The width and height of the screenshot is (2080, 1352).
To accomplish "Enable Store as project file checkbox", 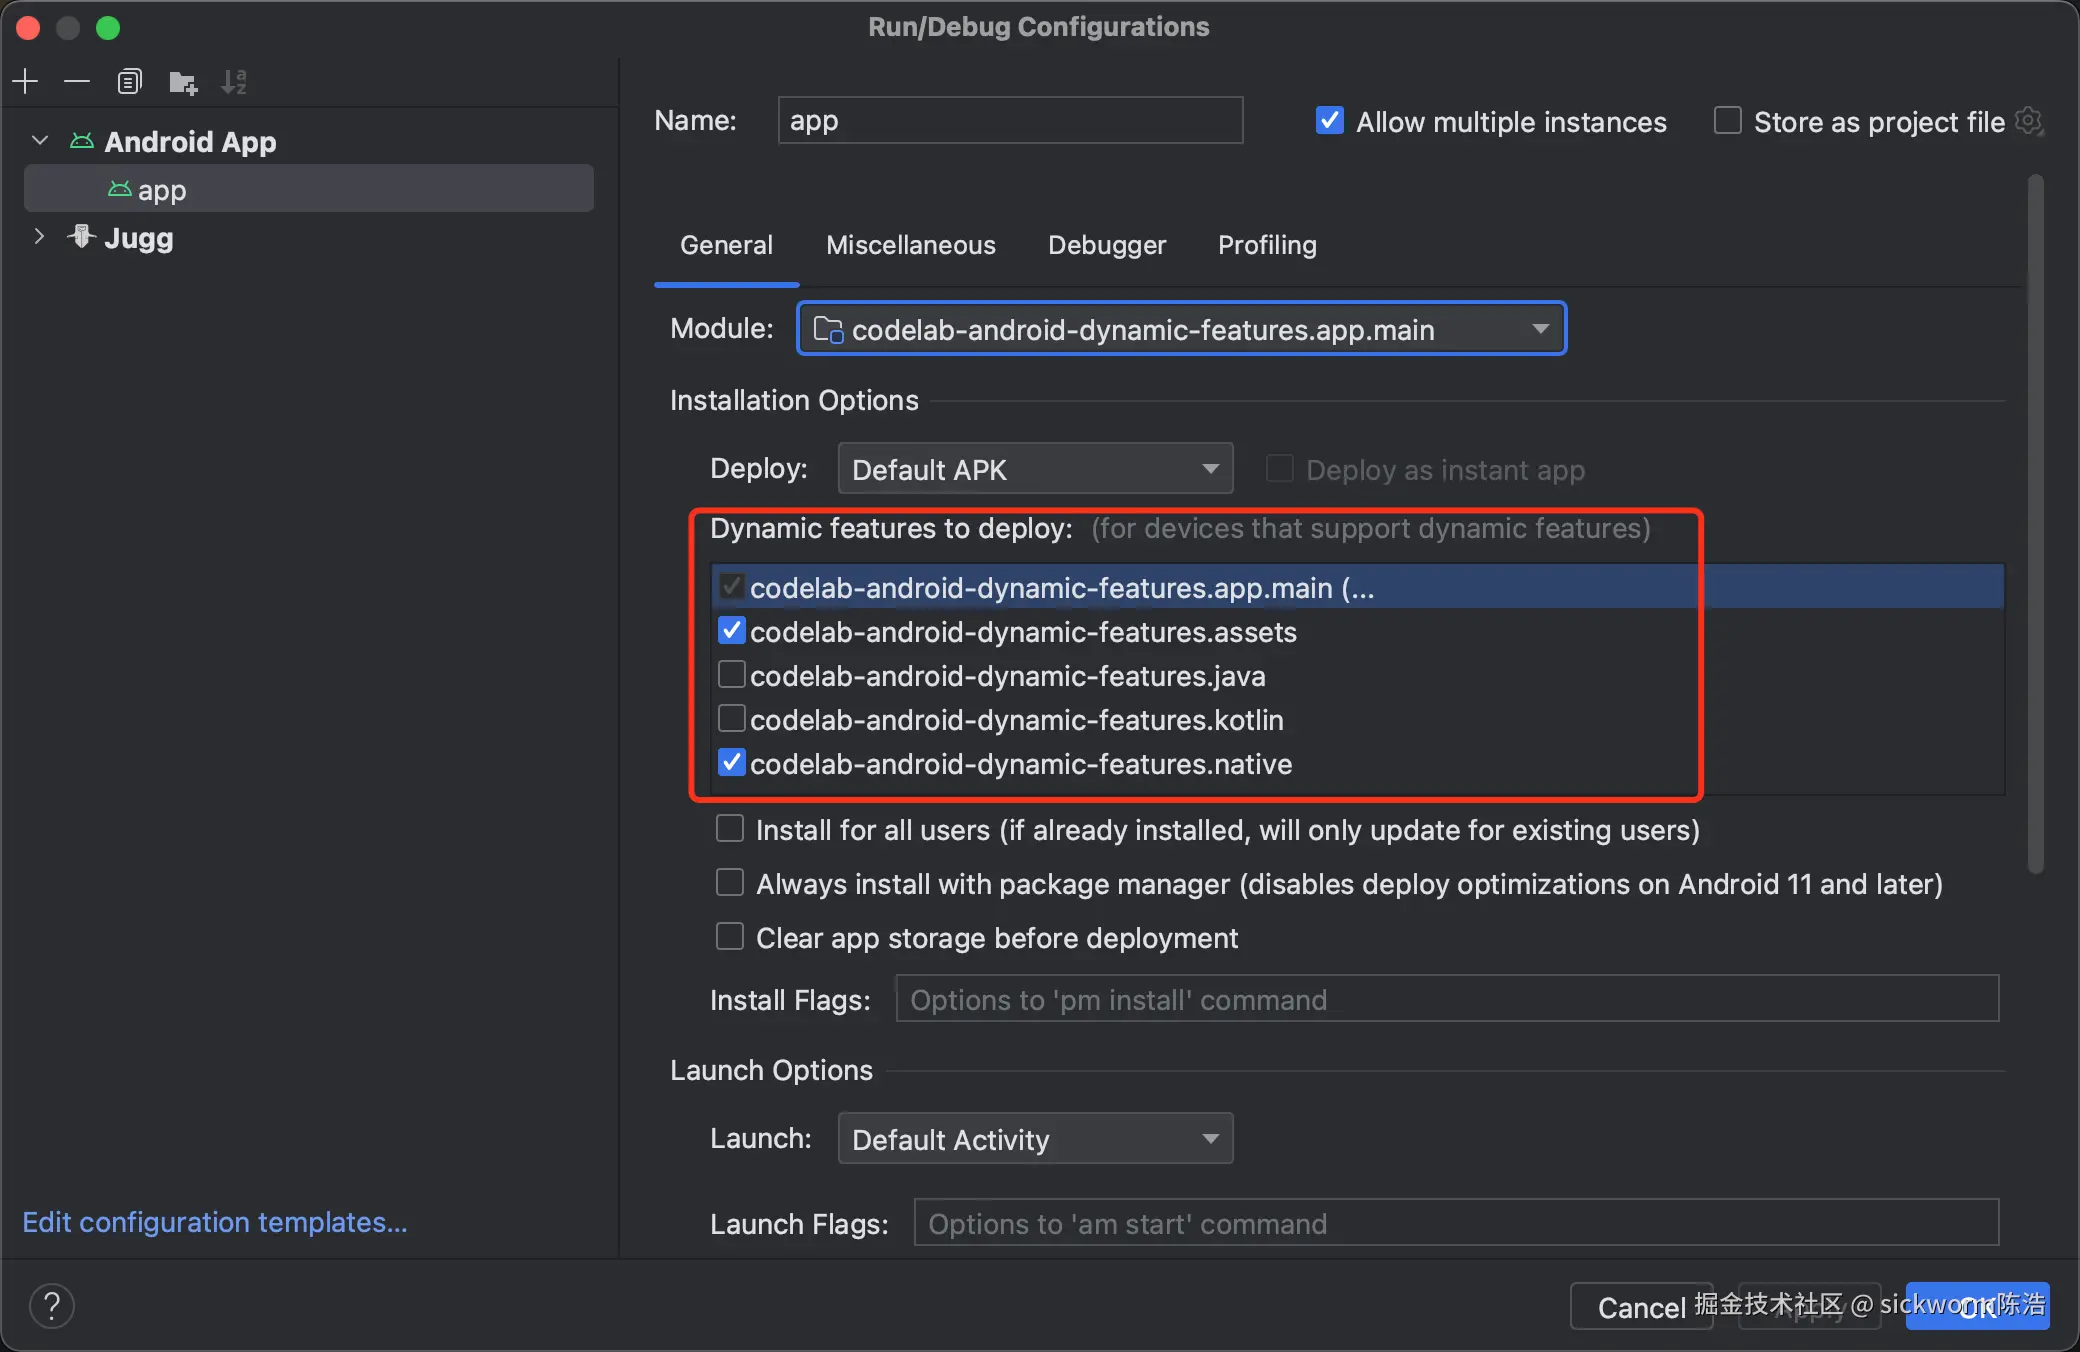I will click(x=1727, y=121).
